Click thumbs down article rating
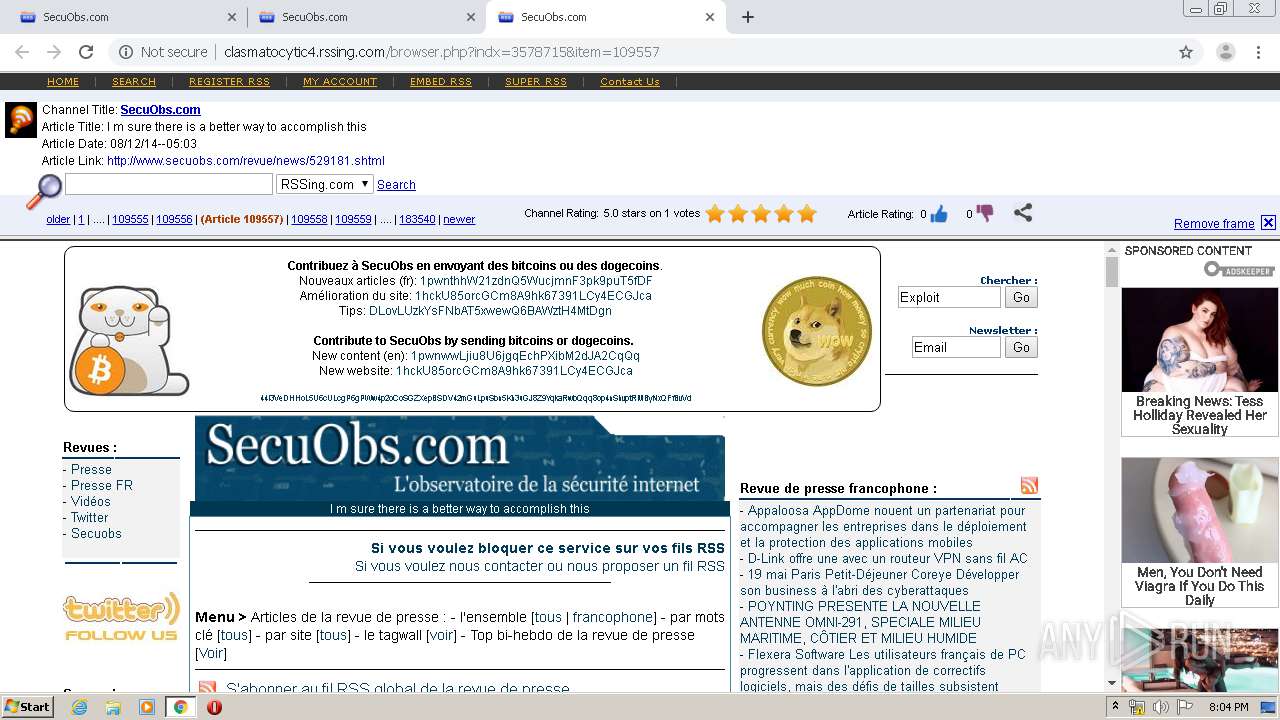1280x720 pixels. pyautogui.click(x=985, y=213)
